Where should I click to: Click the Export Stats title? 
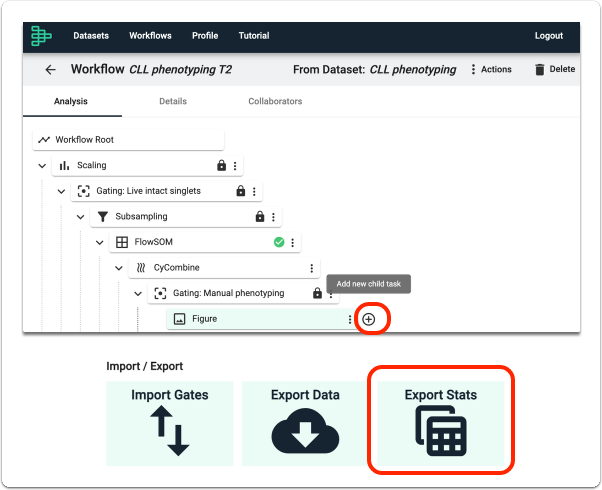[441, 395]
